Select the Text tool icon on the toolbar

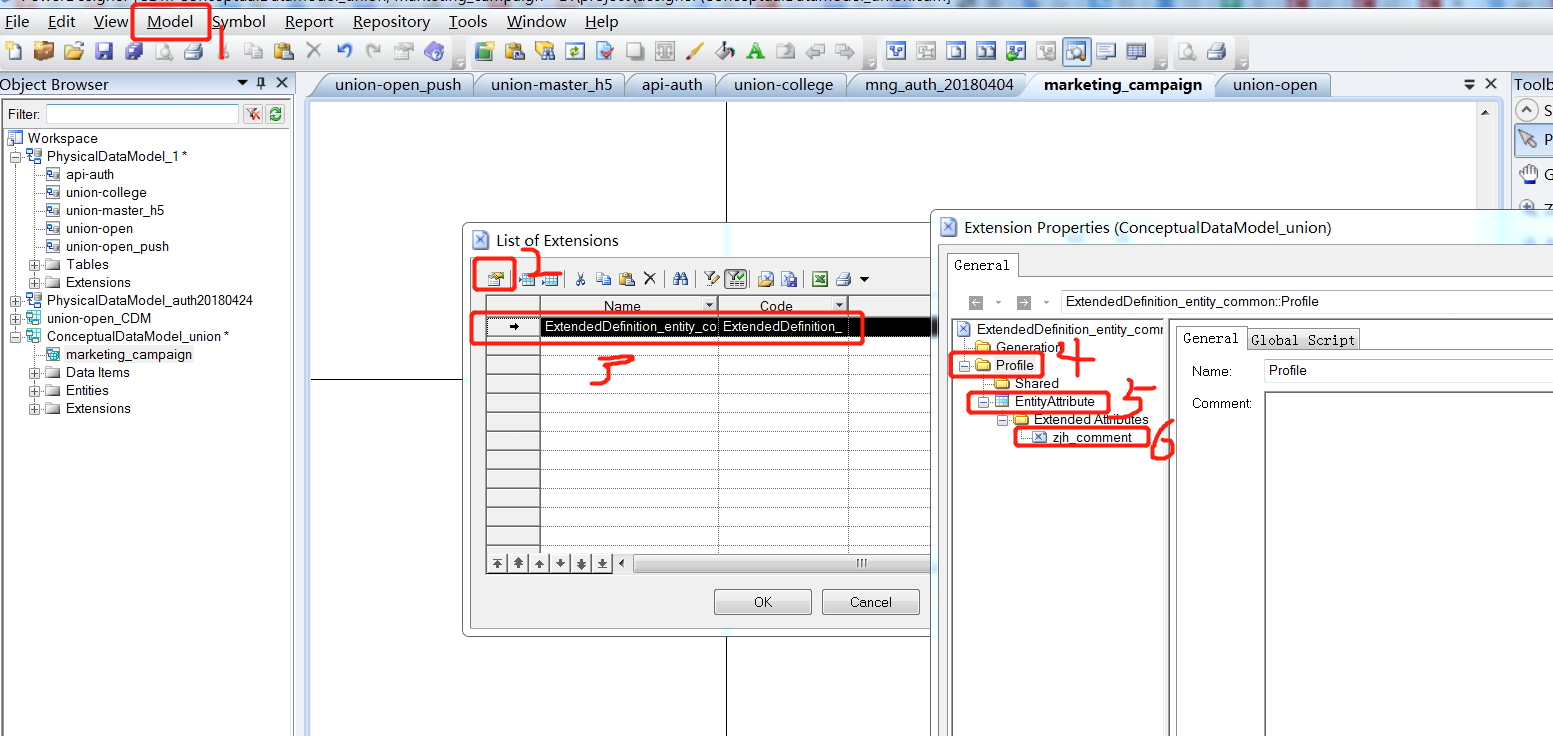[x=754, y=50]
